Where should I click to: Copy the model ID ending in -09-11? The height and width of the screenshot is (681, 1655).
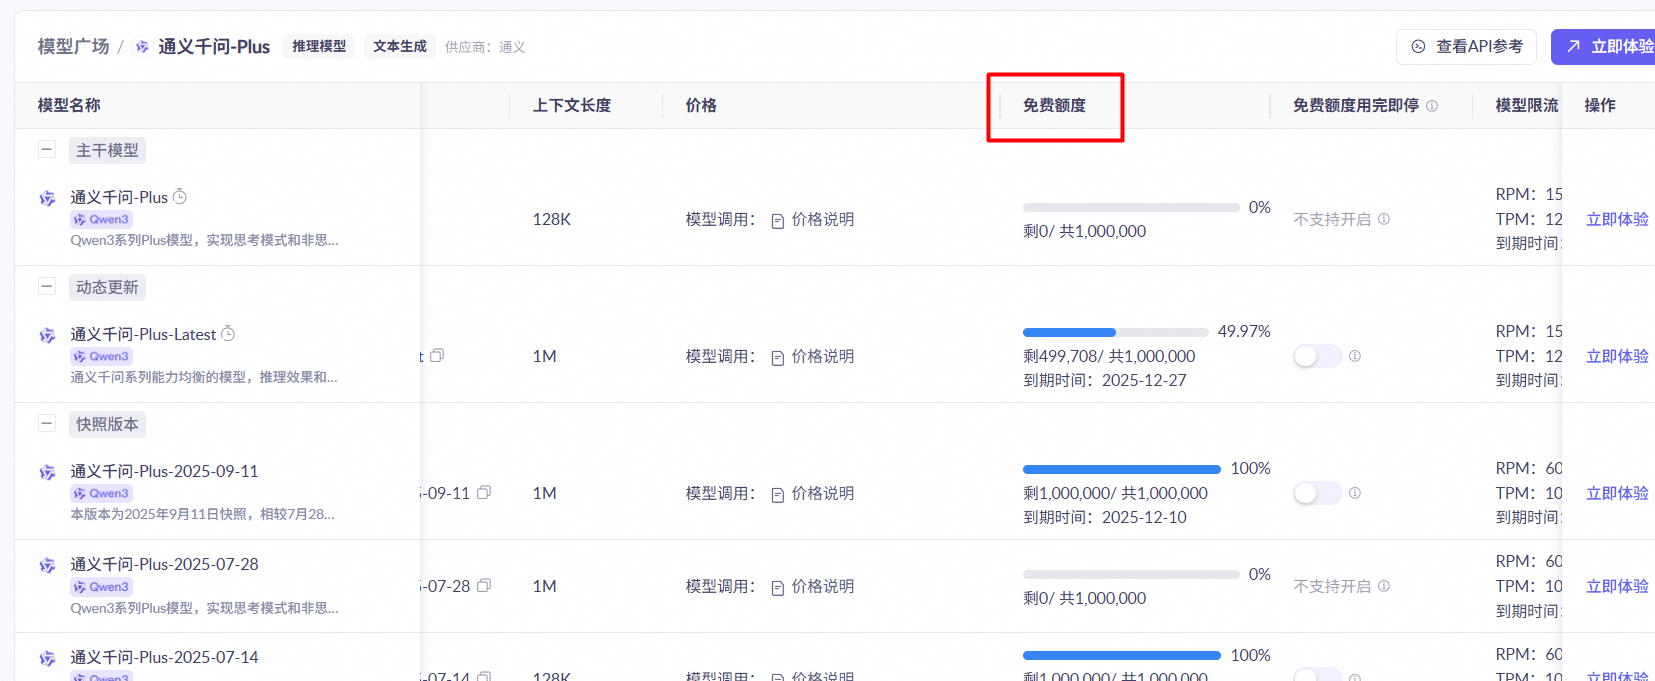(484, 492)
